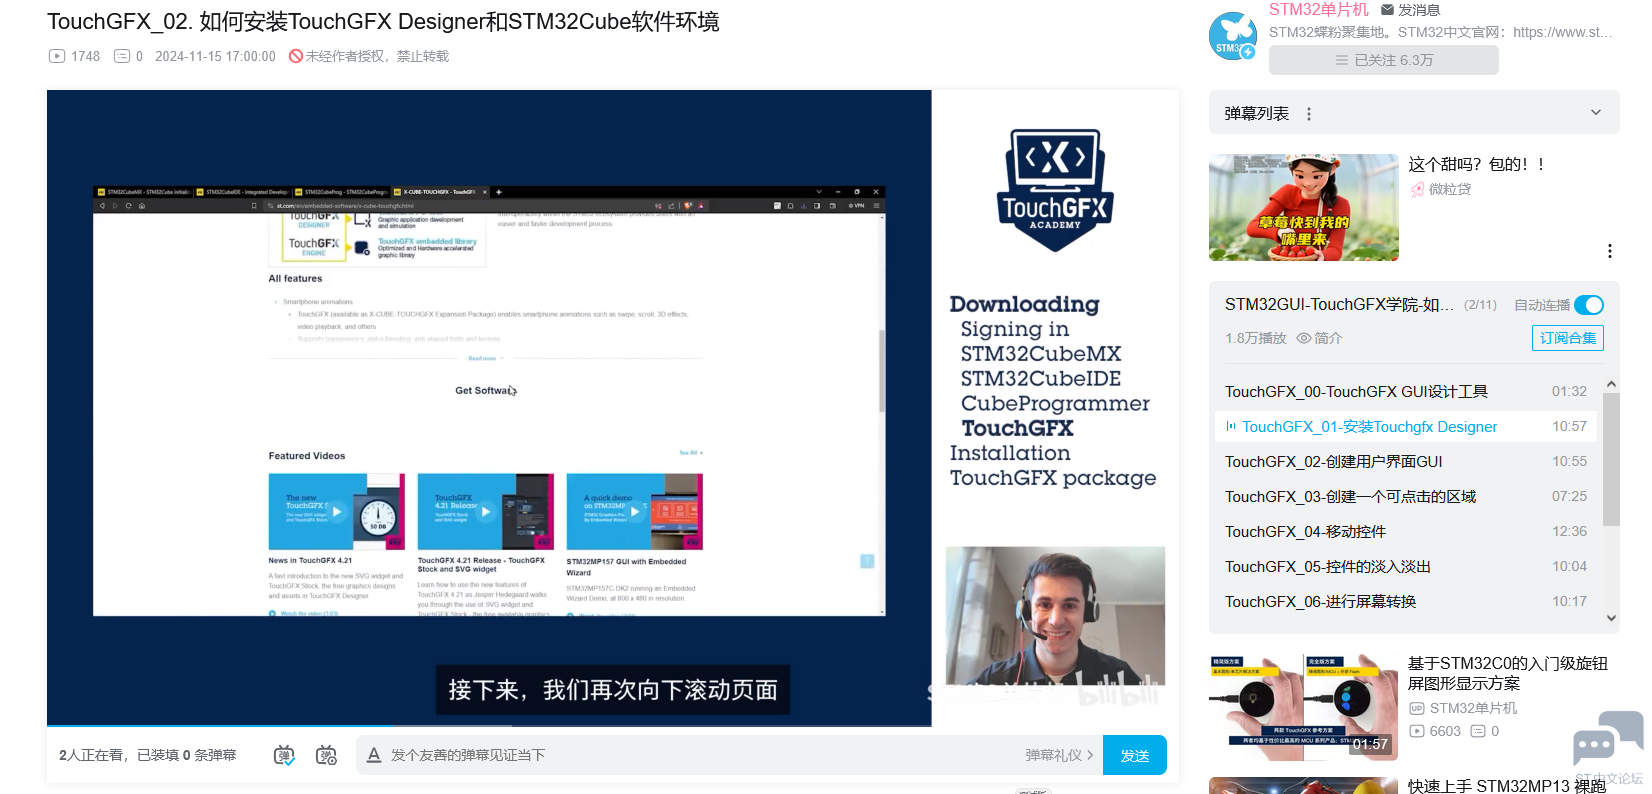Expand the 弹幕列表 danmaku list chevron

pyautogui.click(x=1596, y=113)
